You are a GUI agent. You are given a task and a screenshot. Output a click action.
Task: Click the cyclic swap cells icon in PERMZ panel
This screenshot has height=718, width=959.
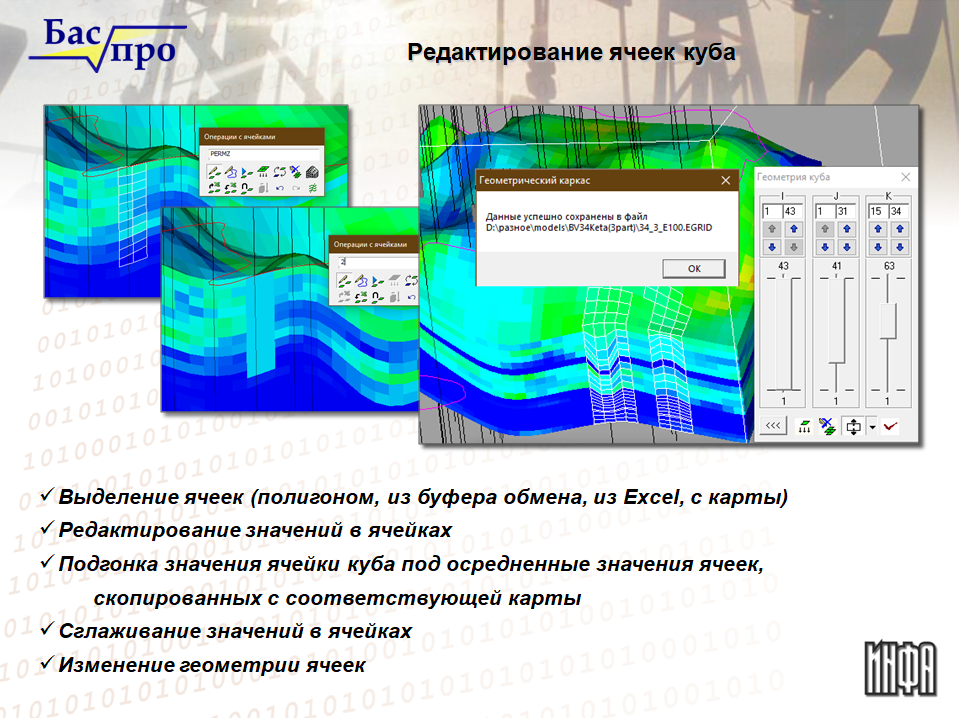[280, 172]
